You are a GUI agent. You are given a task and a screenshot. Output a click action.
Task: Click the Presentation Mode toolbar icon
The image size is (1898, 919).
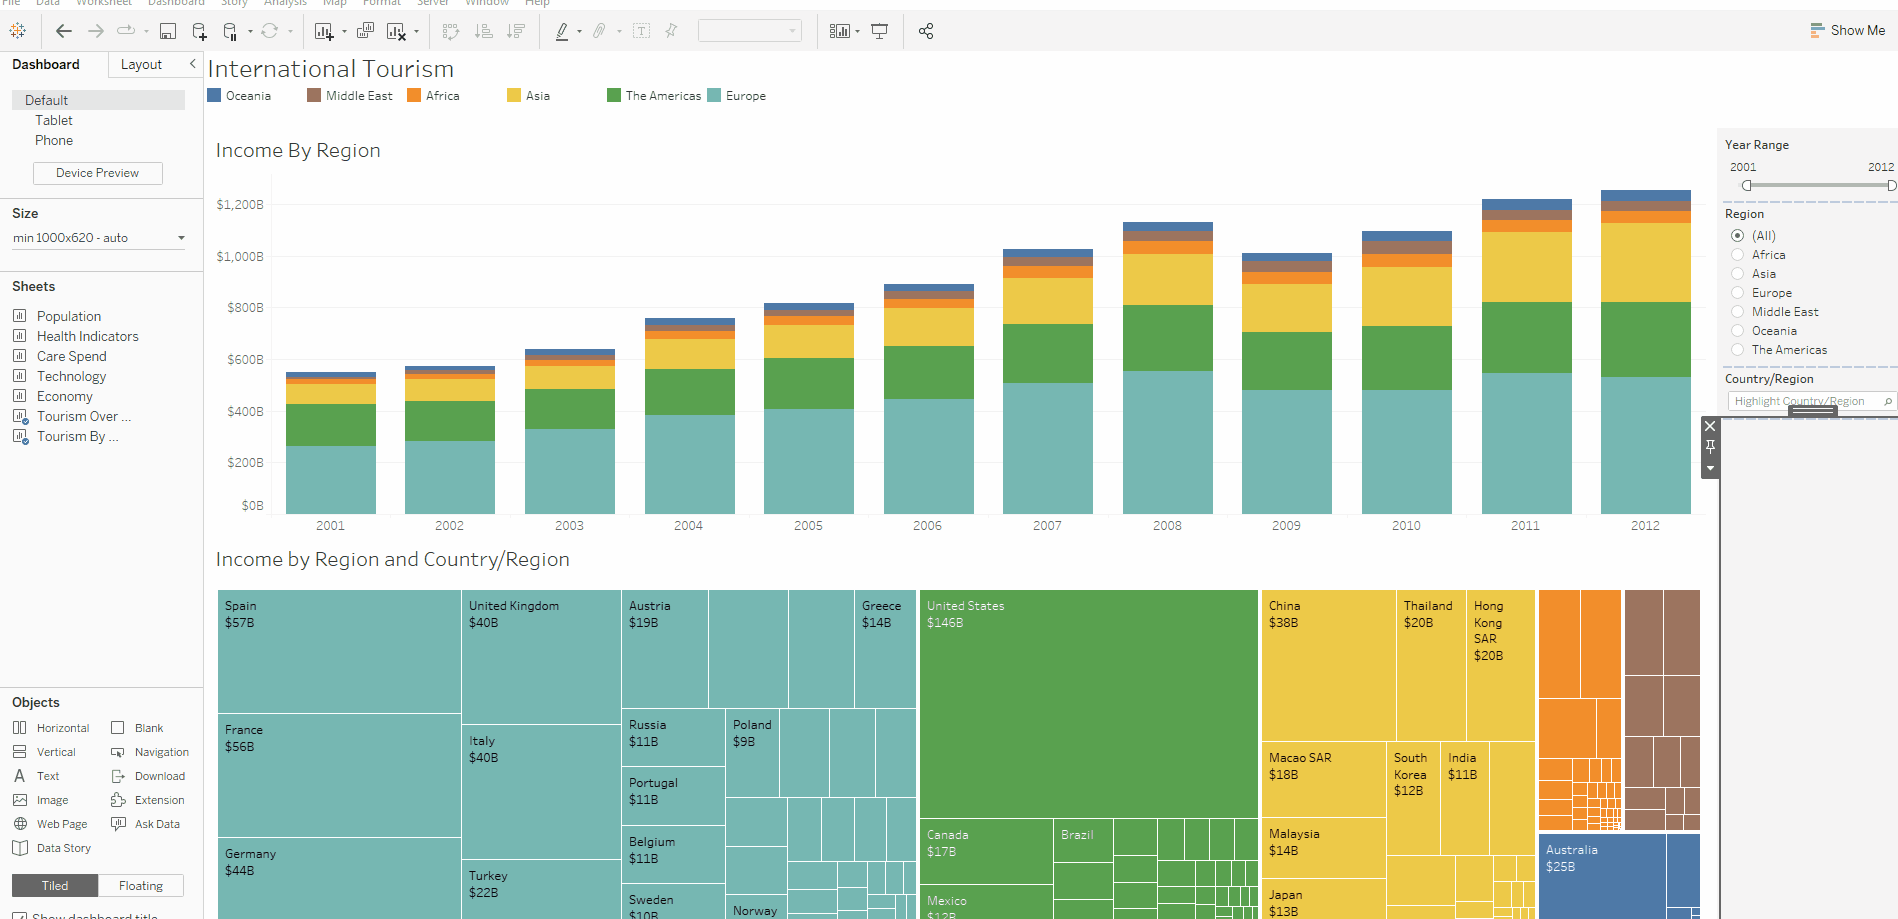pyautogui.click(x=879, y=31)
